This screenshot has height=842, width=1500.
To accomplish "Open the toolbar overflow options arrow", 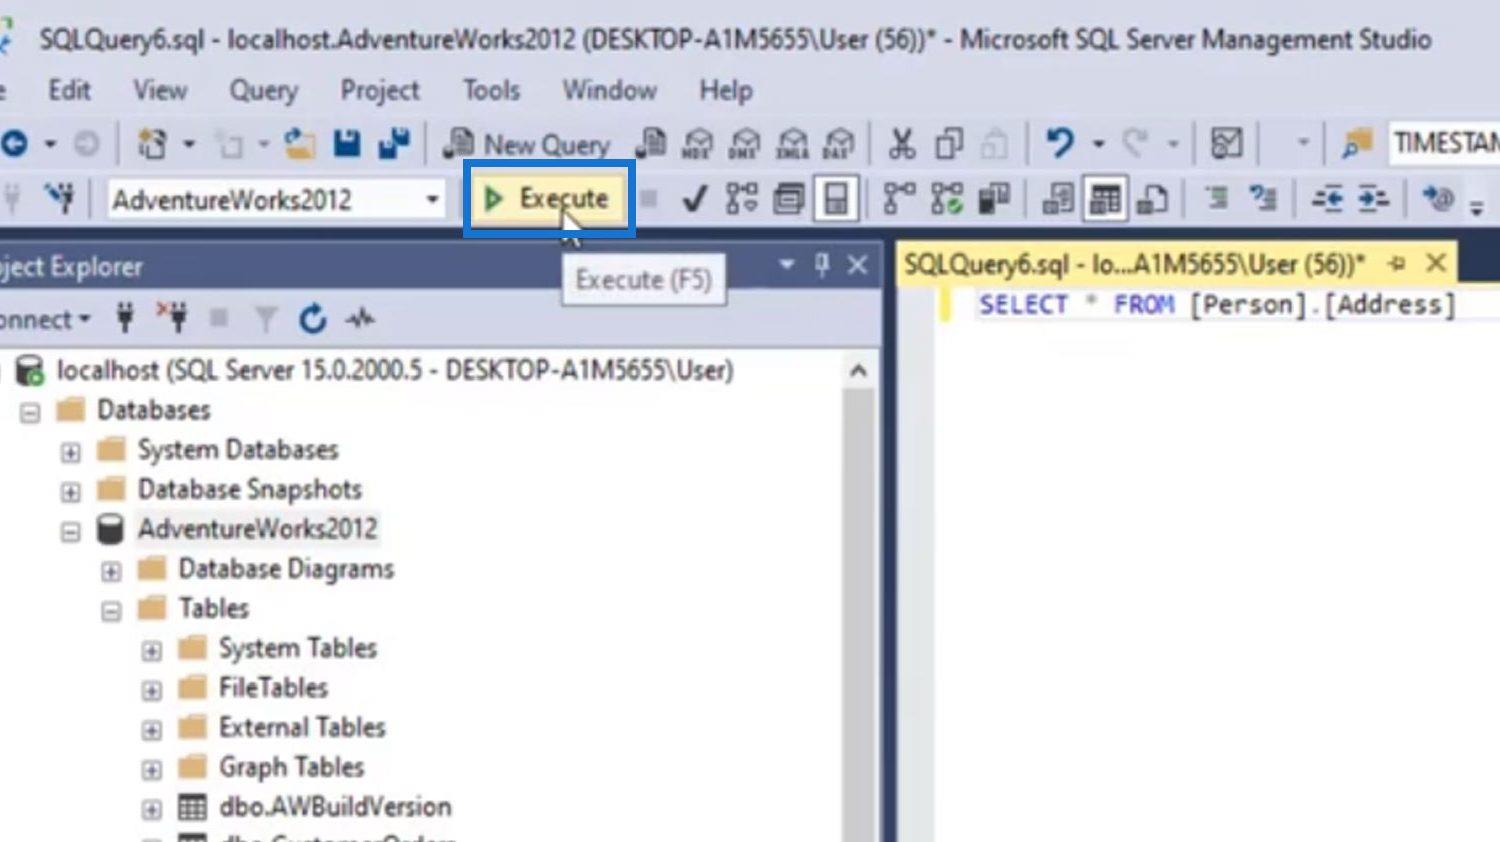I will pos(1477,207).
